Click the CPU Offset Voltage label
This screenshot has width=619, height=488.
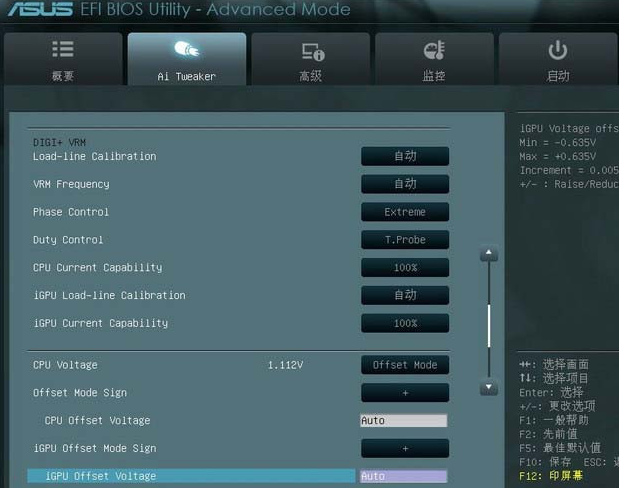point(98,420)
